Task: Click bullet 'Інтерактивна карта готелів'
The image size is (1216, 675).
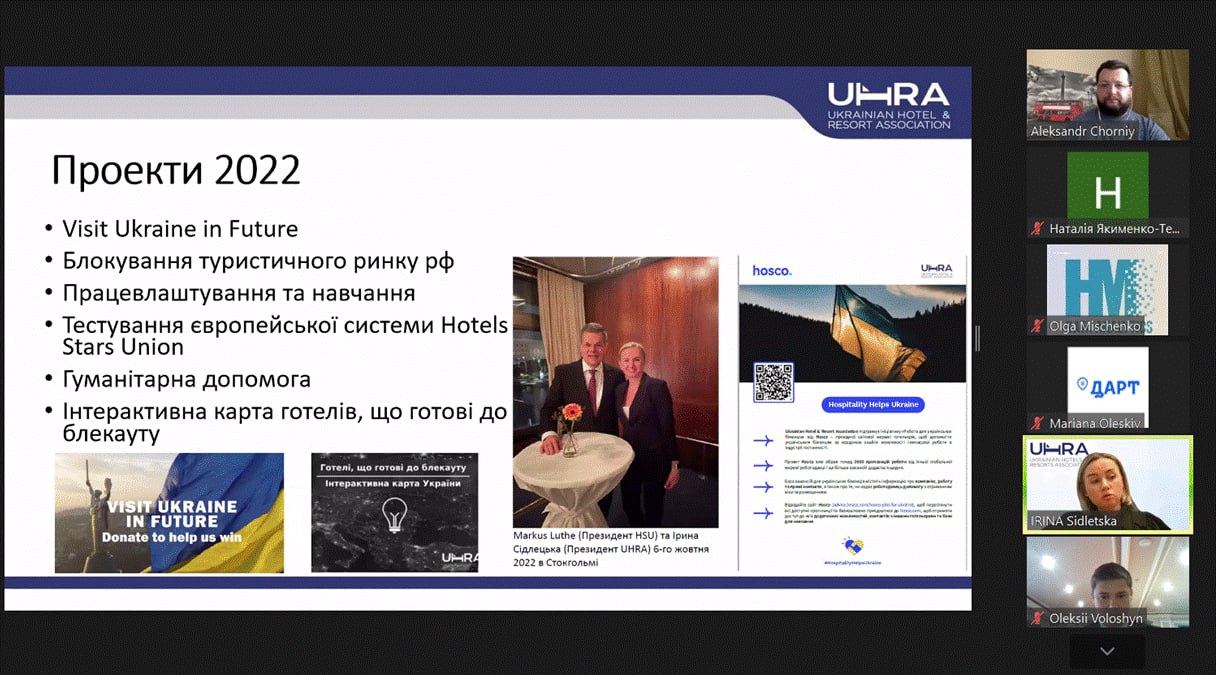Action: 284,423
